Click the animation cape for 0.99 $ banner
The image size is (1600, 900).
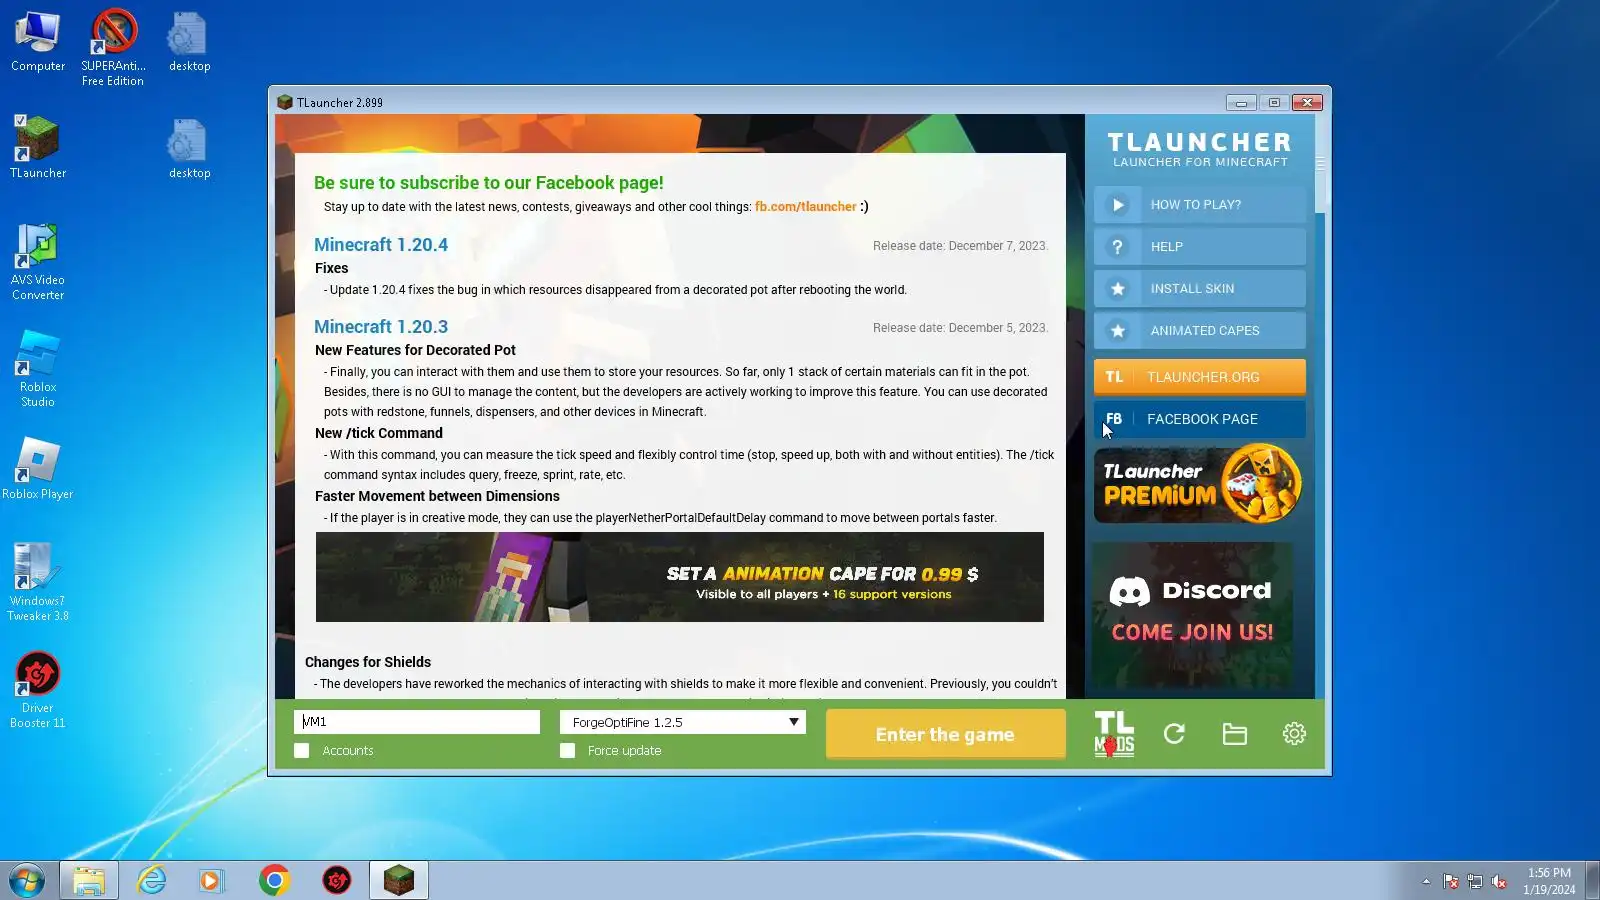680,577
